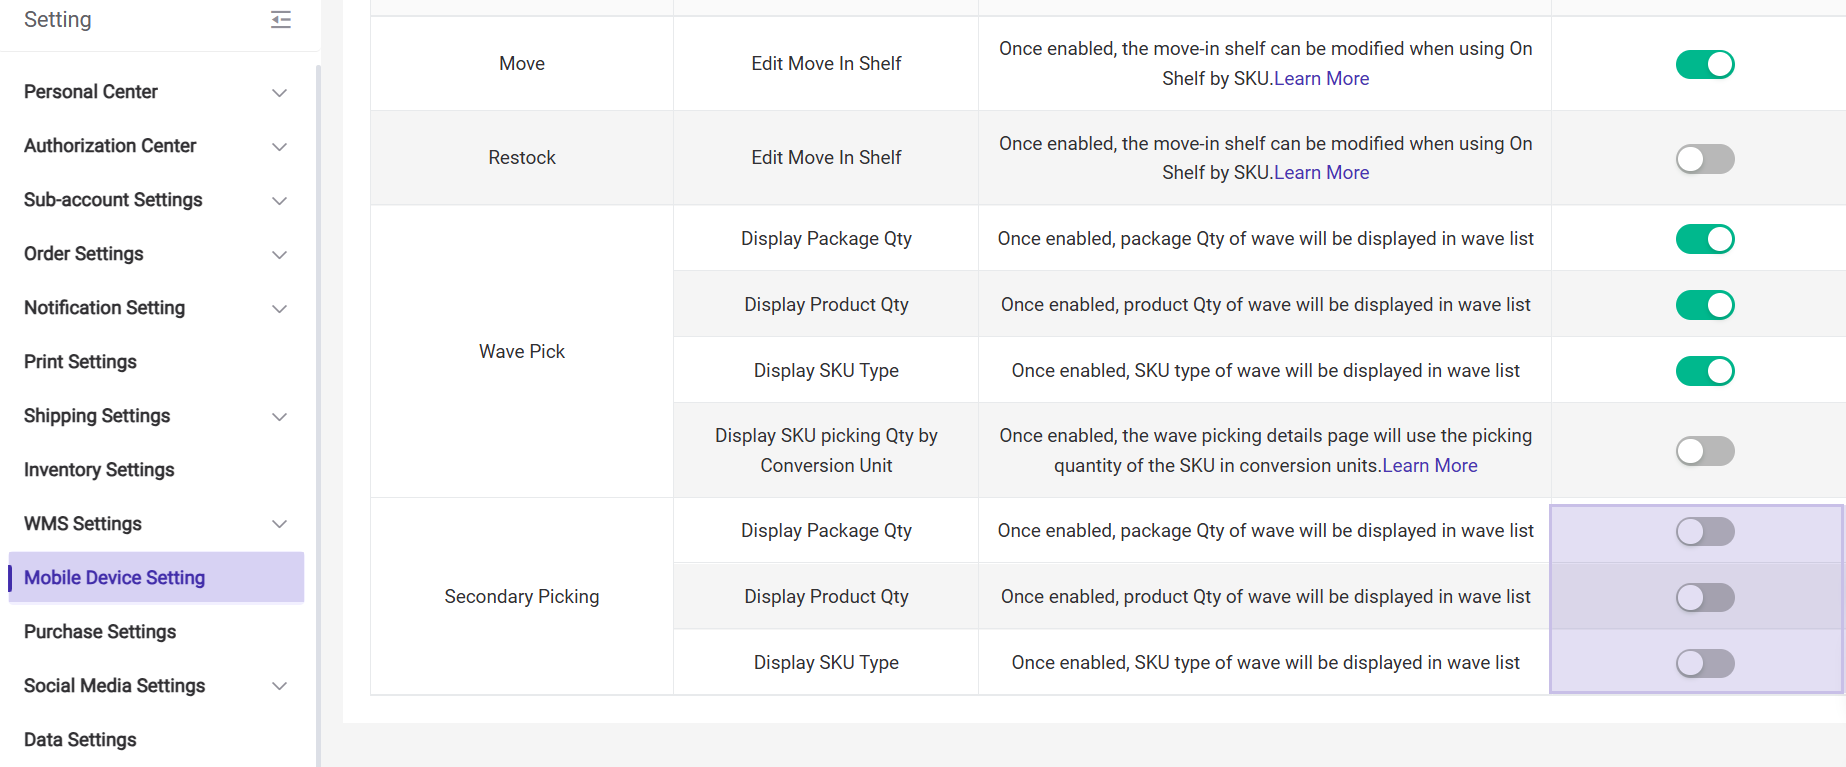Expand the Personal Center chevron
Image resolution: width=1846 pixels, height=767 pixels.
280,93
